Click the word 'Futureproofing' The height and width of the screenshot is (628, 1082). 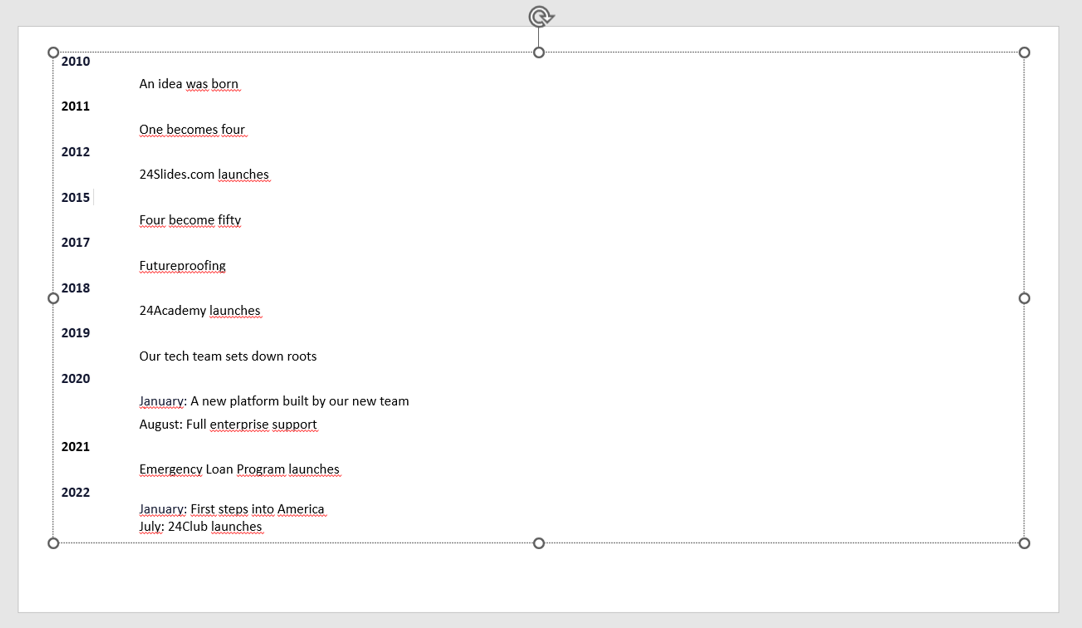[182, 266]
